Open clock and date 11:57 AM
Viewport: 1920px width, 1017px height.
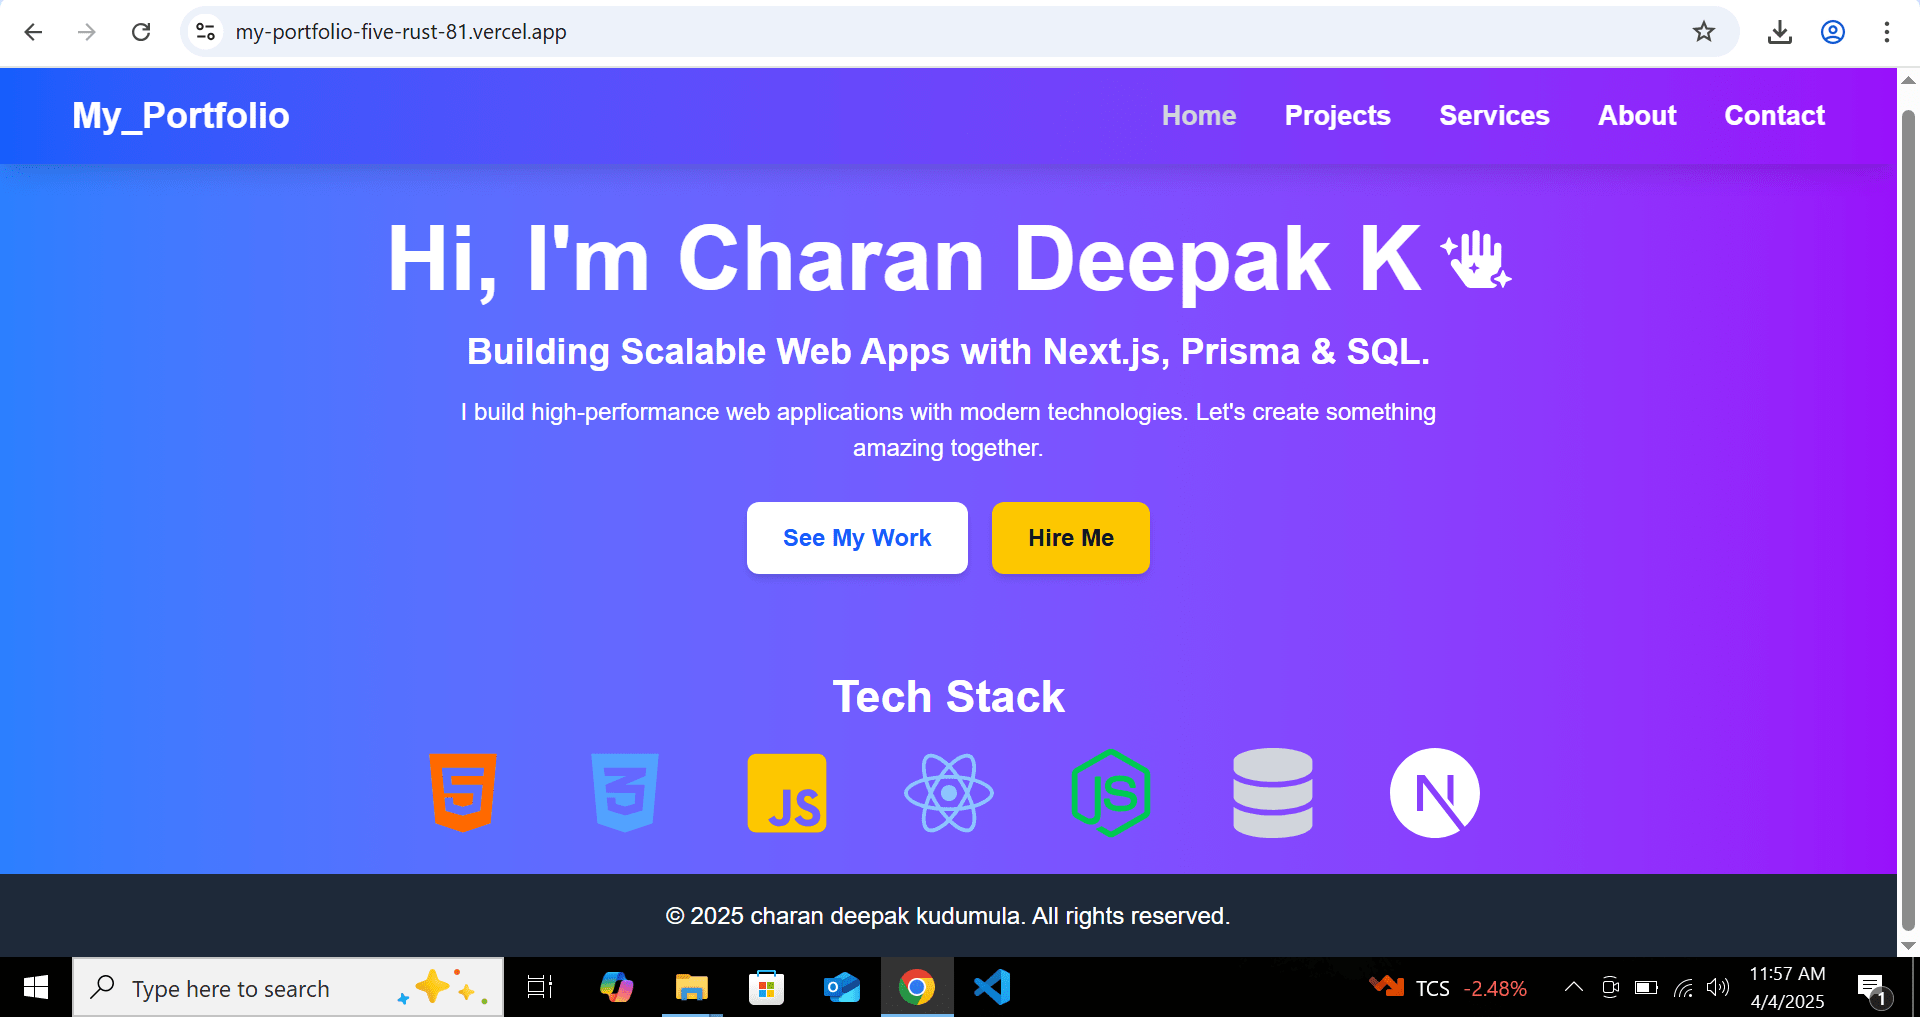coord(1787,988)
